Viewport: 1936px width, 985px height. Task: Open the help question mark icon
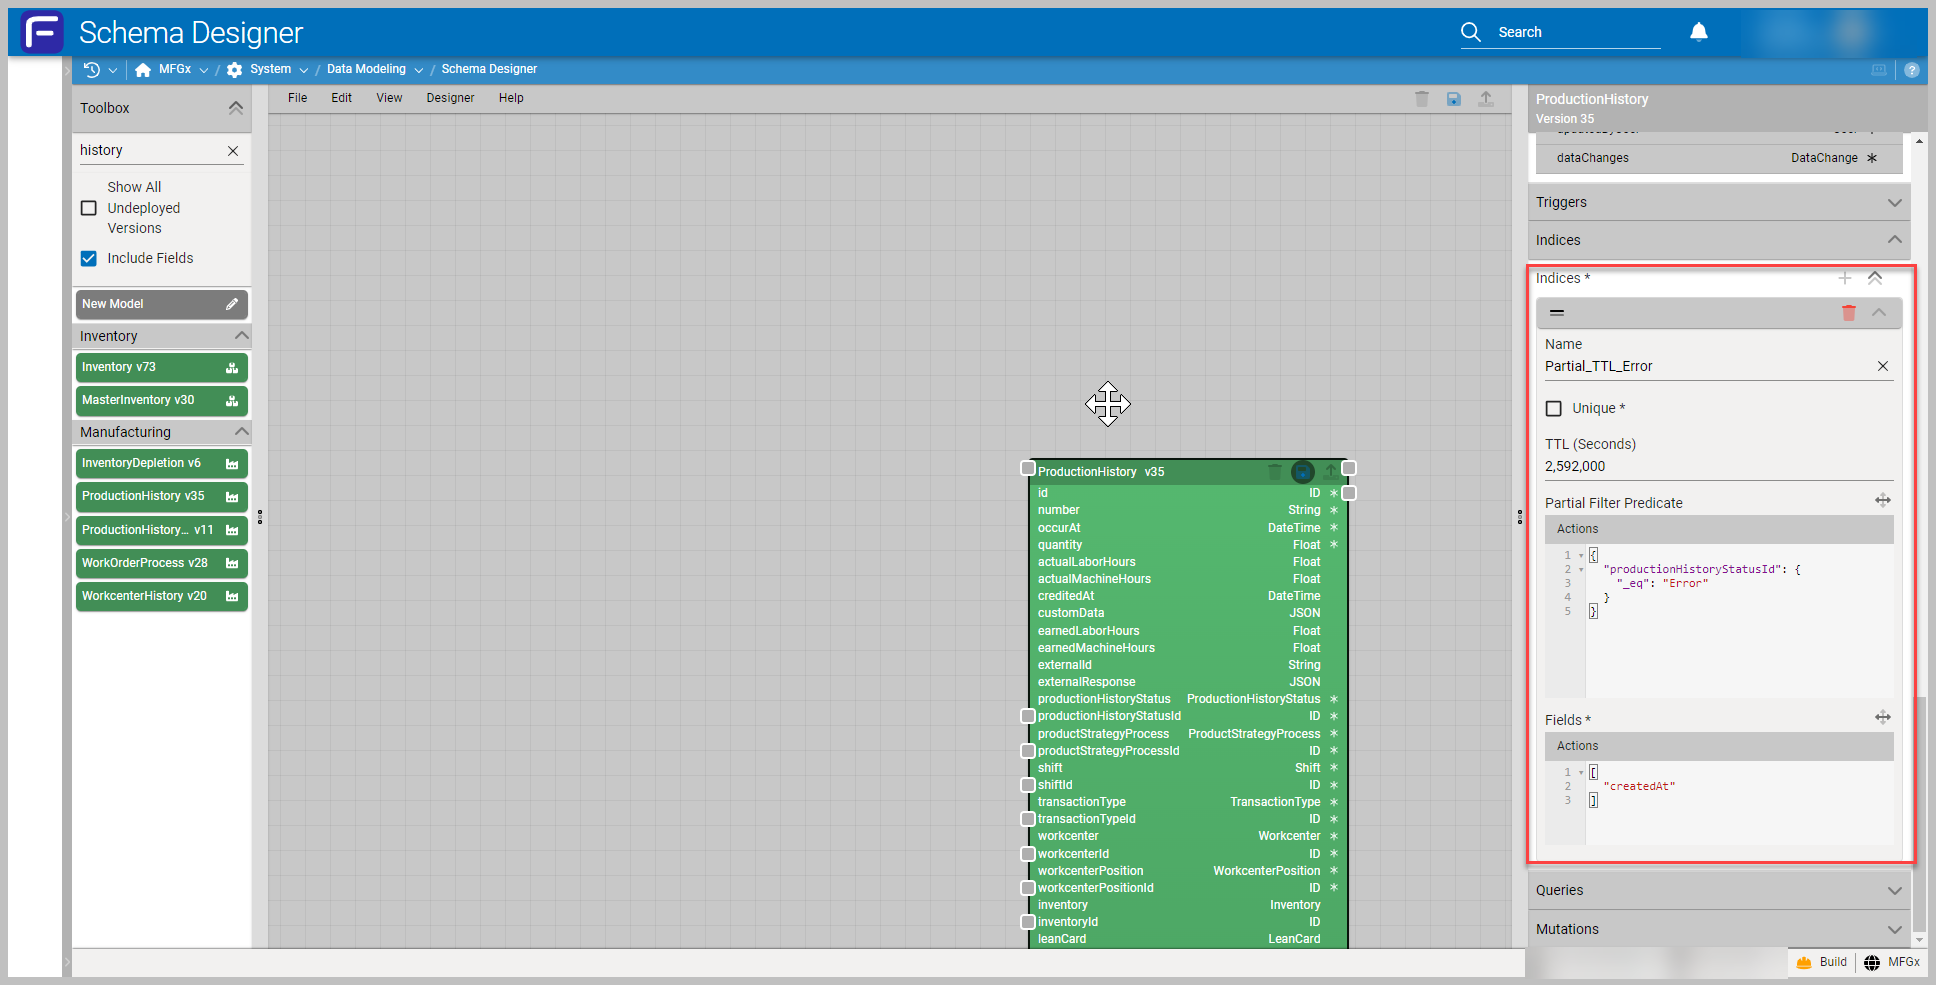tap(1911, 70)
